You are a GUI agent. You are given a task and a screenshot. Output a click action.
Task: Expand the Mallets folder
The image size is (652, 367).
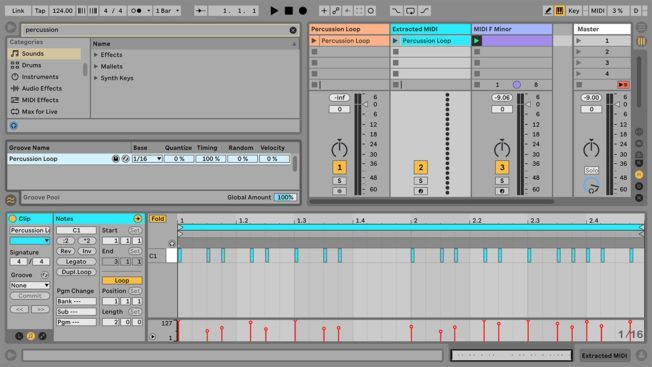tap(96, 67)
